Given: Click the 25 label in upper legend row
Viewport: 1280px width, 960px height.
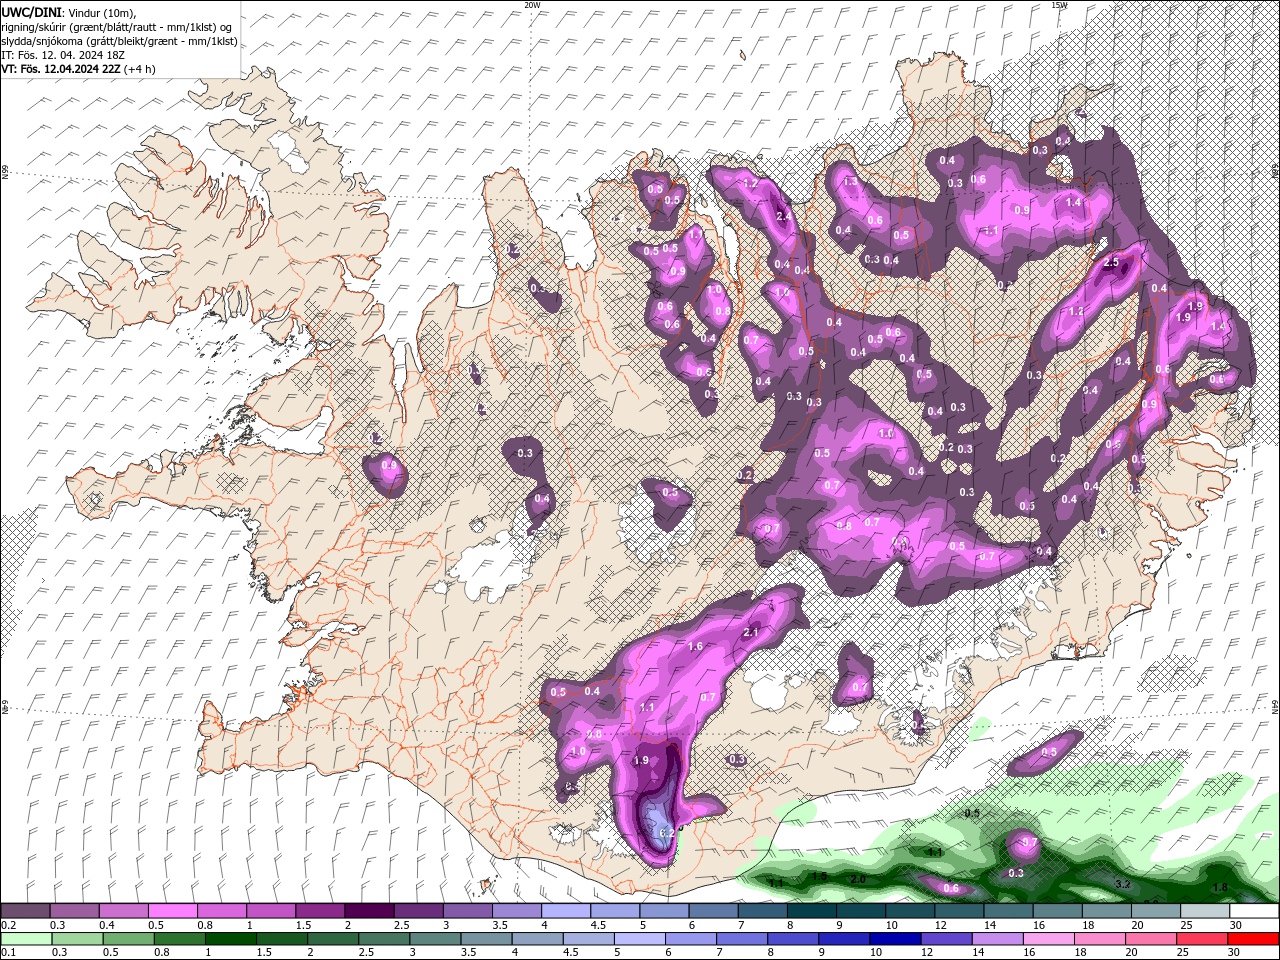Looking at the screenshot, I should click(1185, 925).
